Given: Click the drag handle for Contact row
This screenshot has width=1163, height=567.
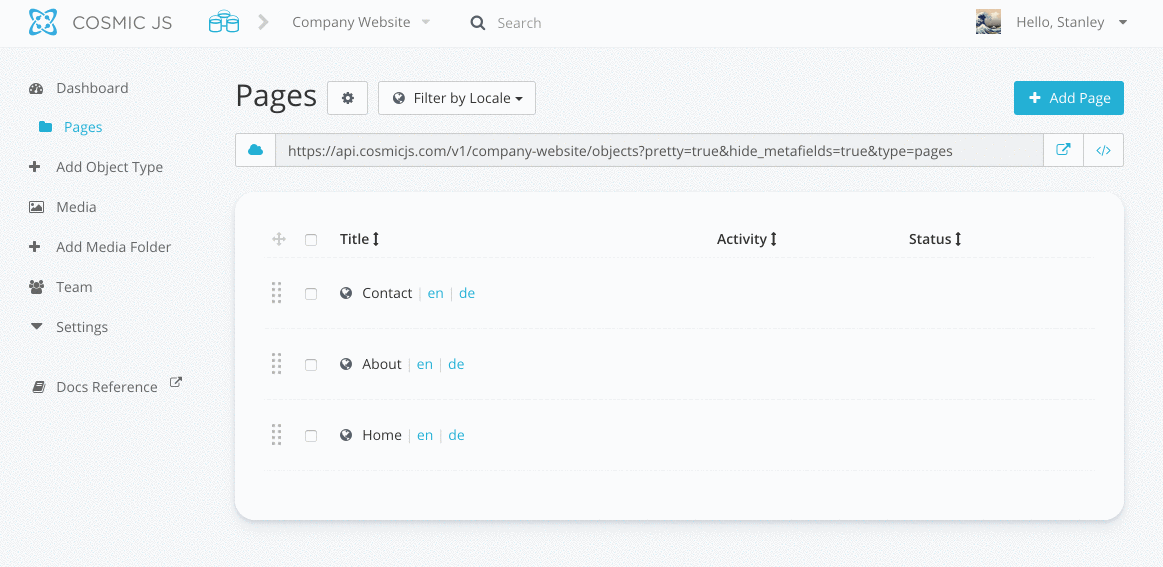Looking at the screenshot, I should pyautogui.click(x=277, y=293).
